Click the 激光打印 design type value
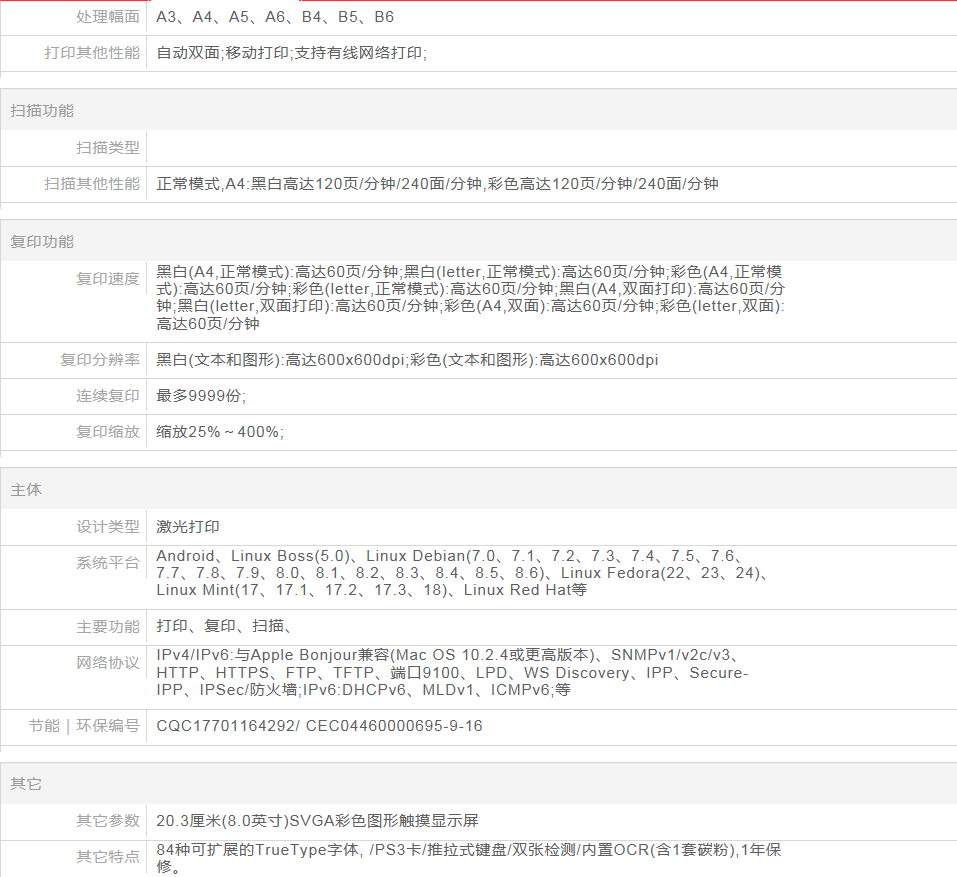 (x=188, y=527)
